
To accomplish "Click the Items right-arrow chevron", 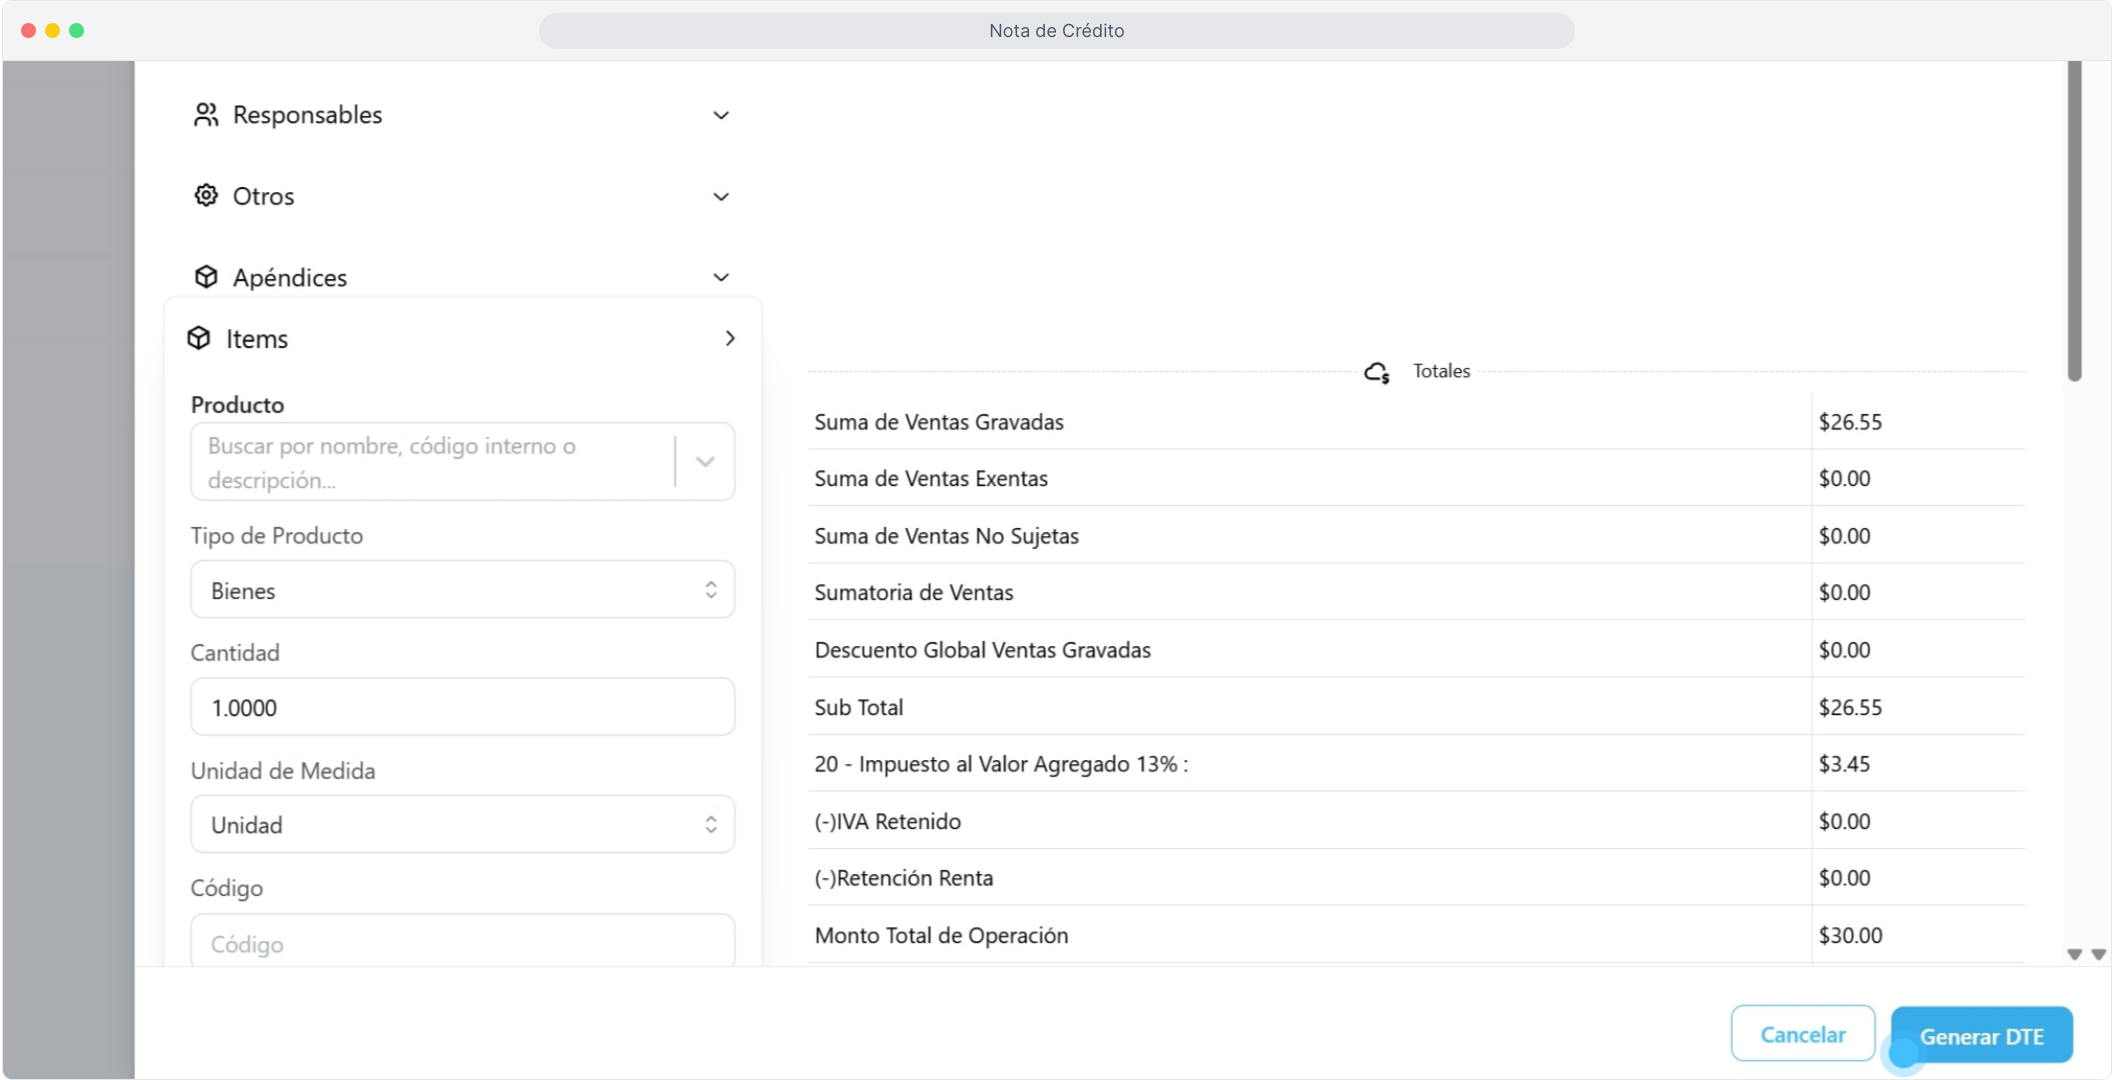I will tap(730, 338).
